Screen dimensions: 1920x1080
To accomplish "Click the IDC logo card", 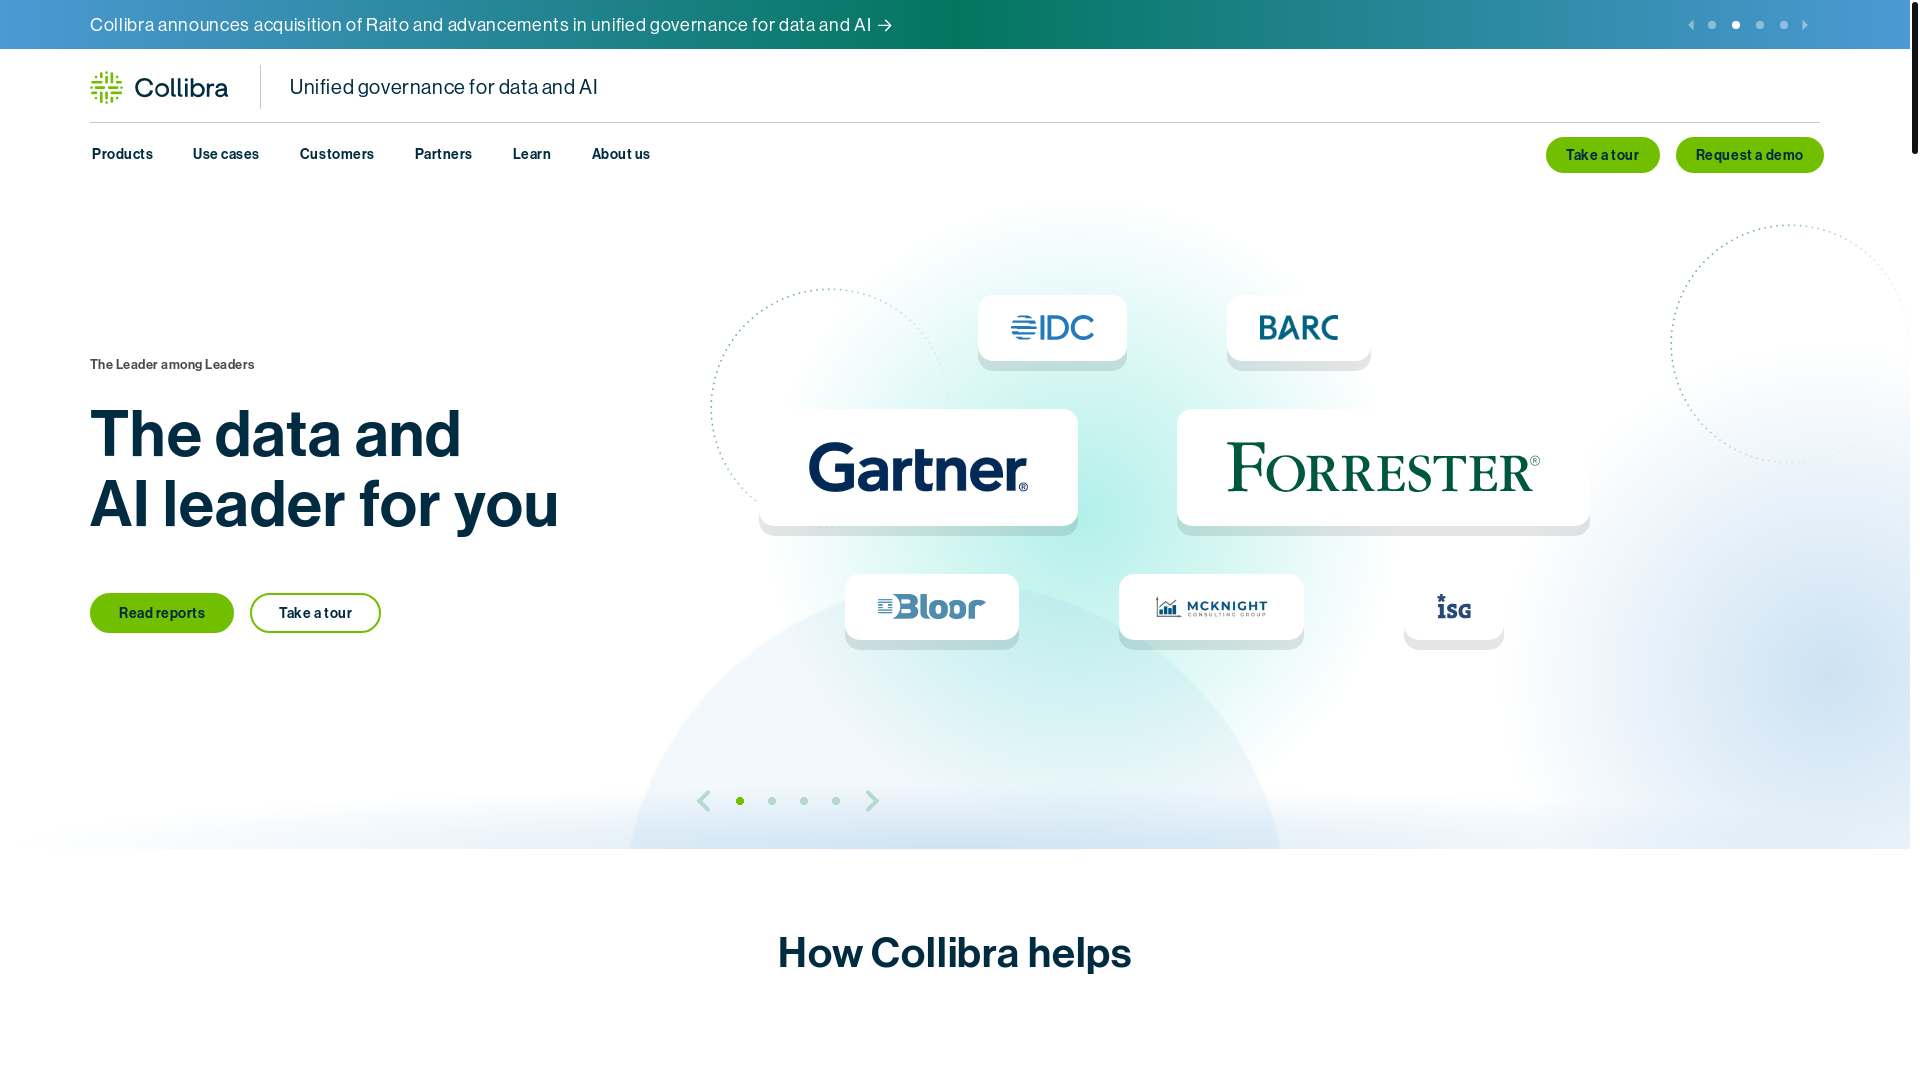I will [x=1052, y=328].
